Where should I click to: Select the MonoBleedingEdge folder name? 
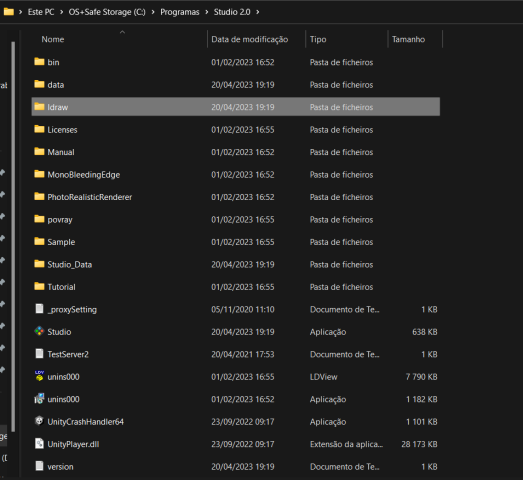click(x=83, y=174)
